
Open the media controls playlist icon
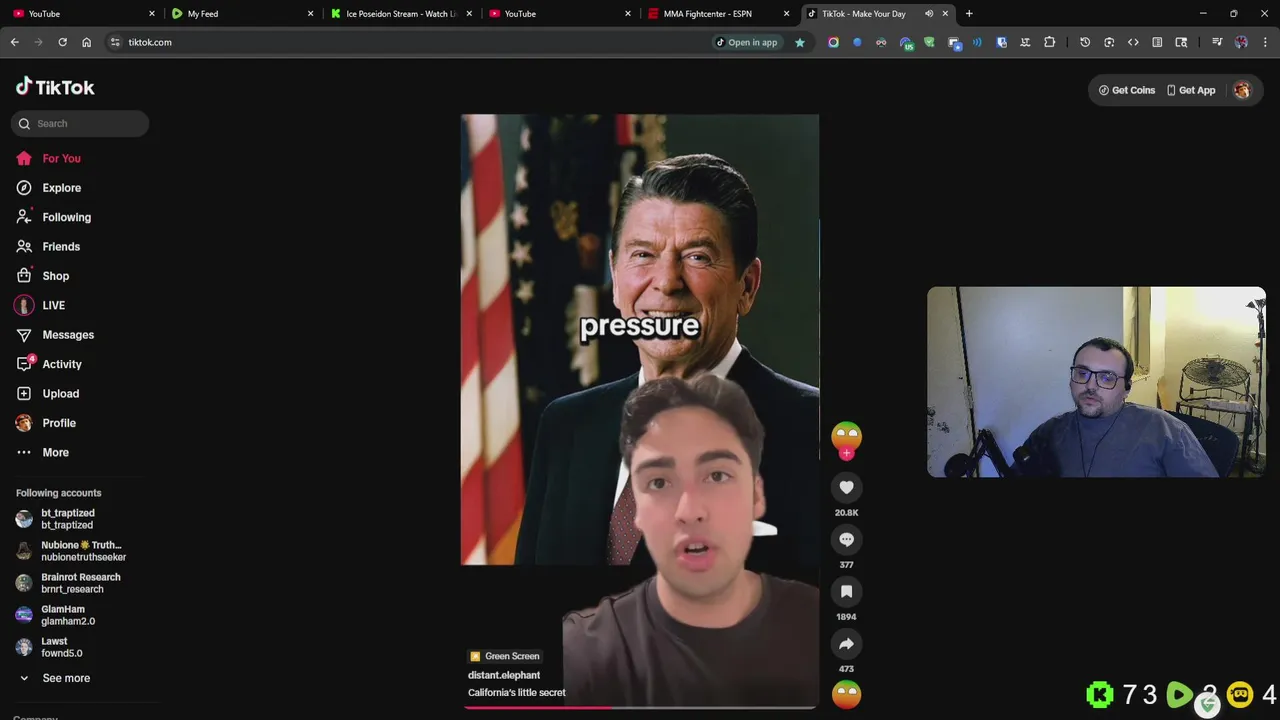click(x=1217, y=42)
